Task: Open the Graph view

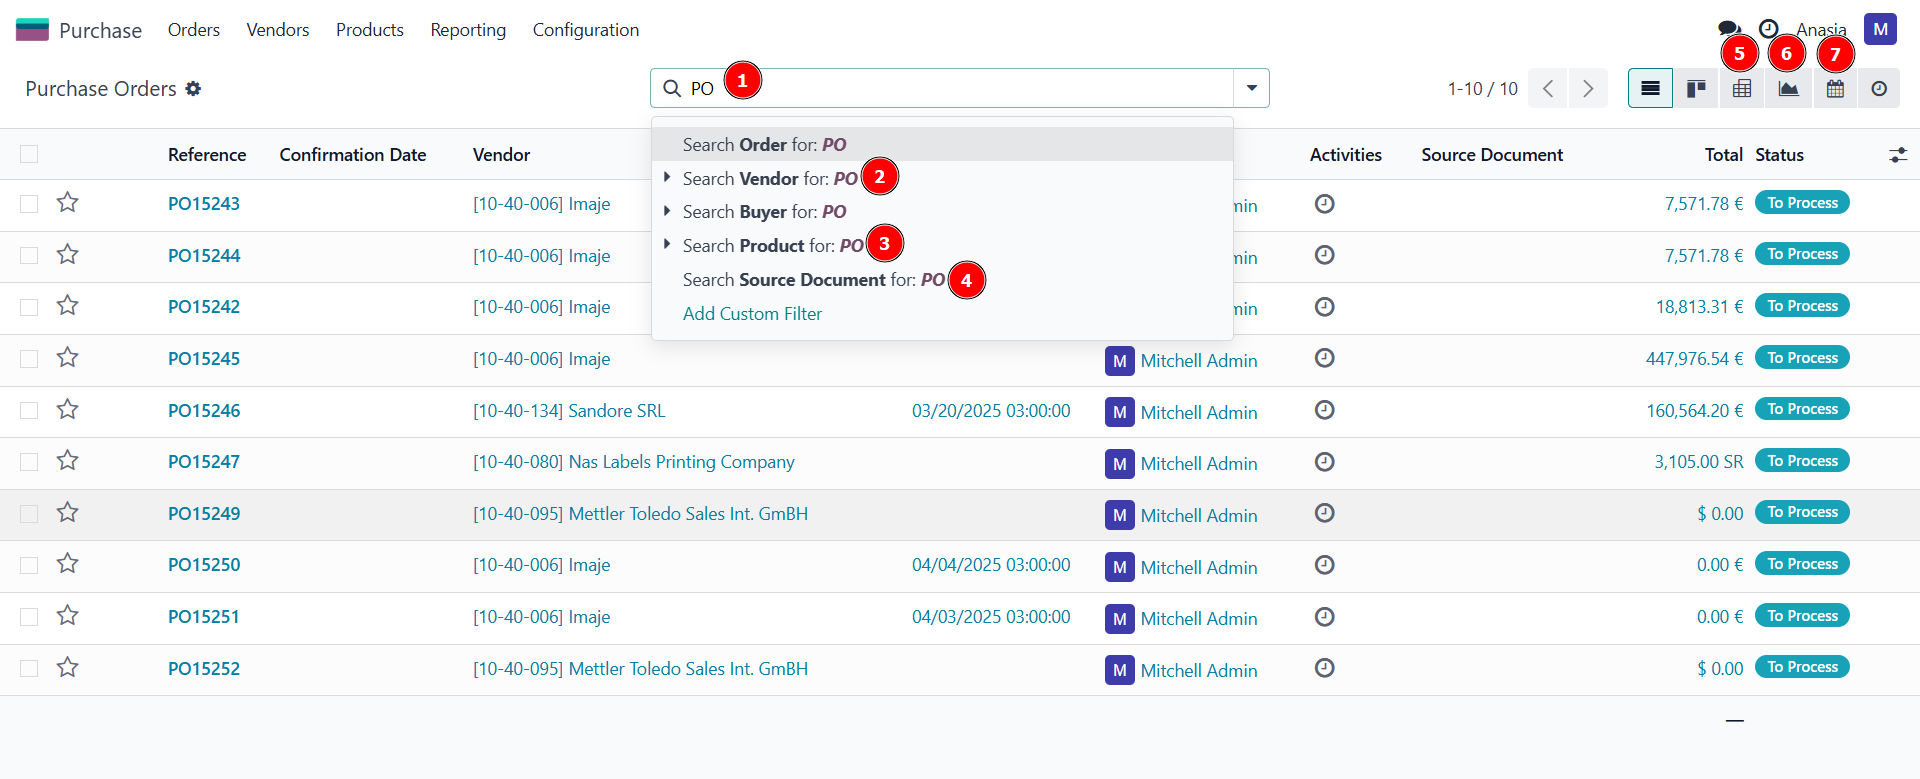Action: (1788, 89)
